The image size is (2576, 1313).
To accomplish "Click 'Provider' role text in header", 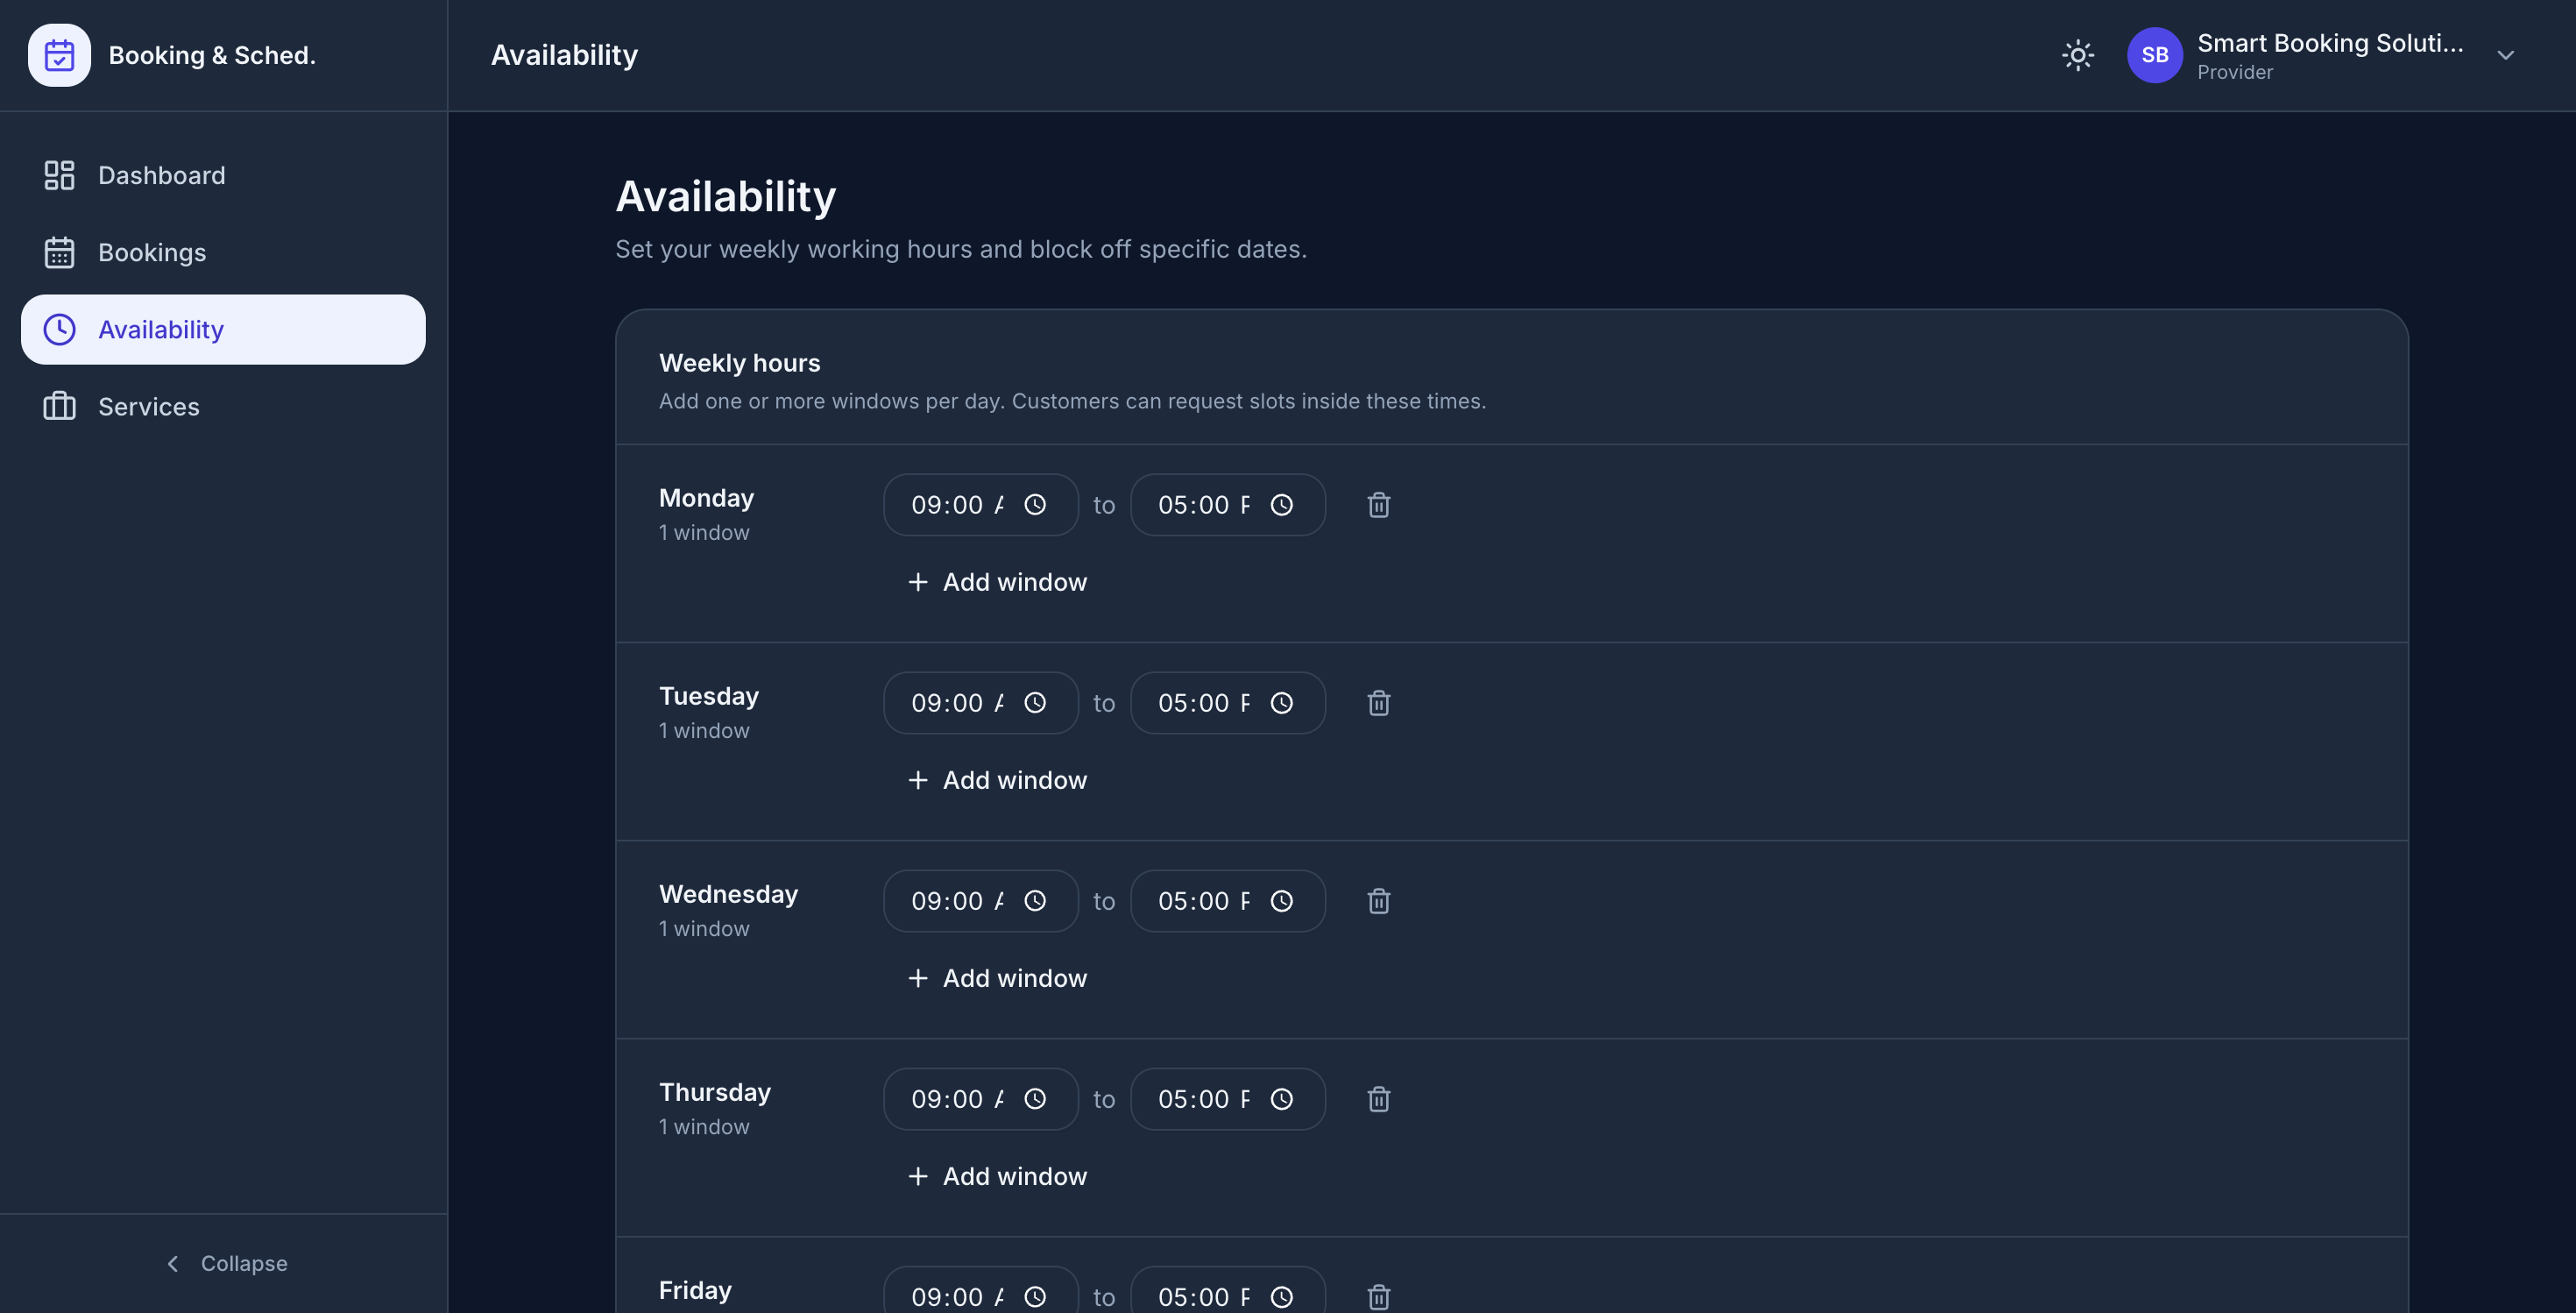I will coord(2234,72).
